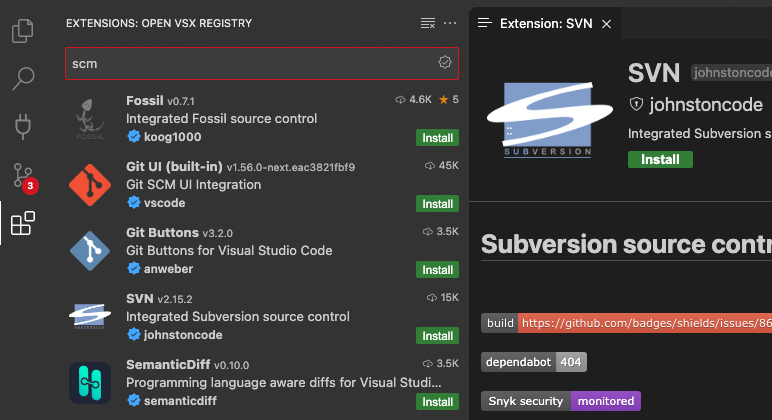Open johnstoncode publisher link in details

[706, 104]
